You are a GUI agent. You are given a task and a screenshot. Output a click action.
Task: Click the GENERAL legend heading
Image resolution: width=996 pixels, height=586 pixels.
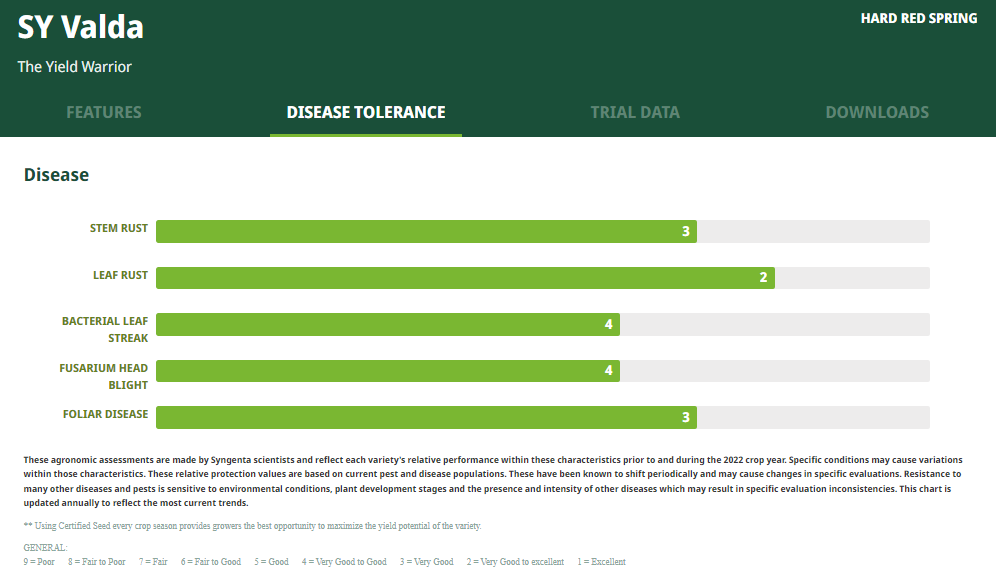coord(45,547)
